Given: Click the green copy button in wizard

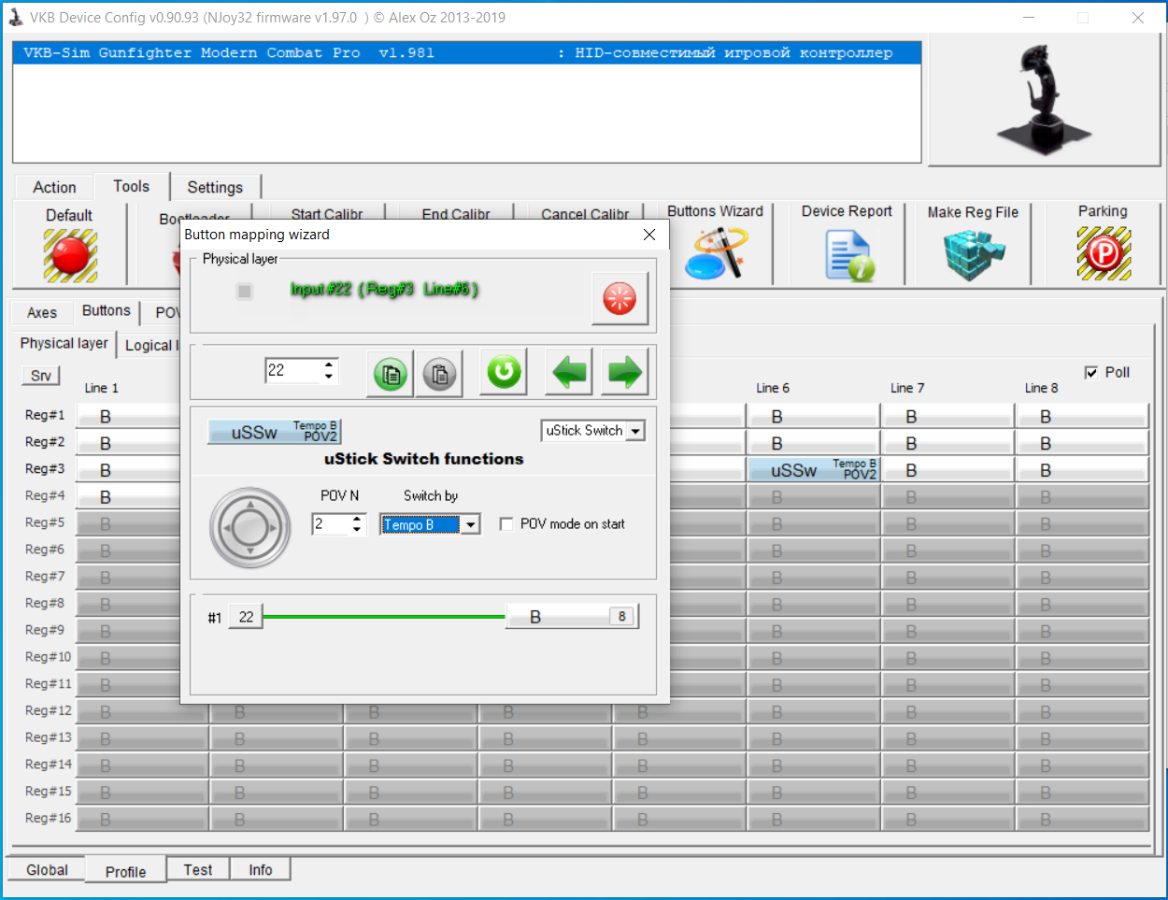Looking at the screenshot, I should (x=390, y=373).
